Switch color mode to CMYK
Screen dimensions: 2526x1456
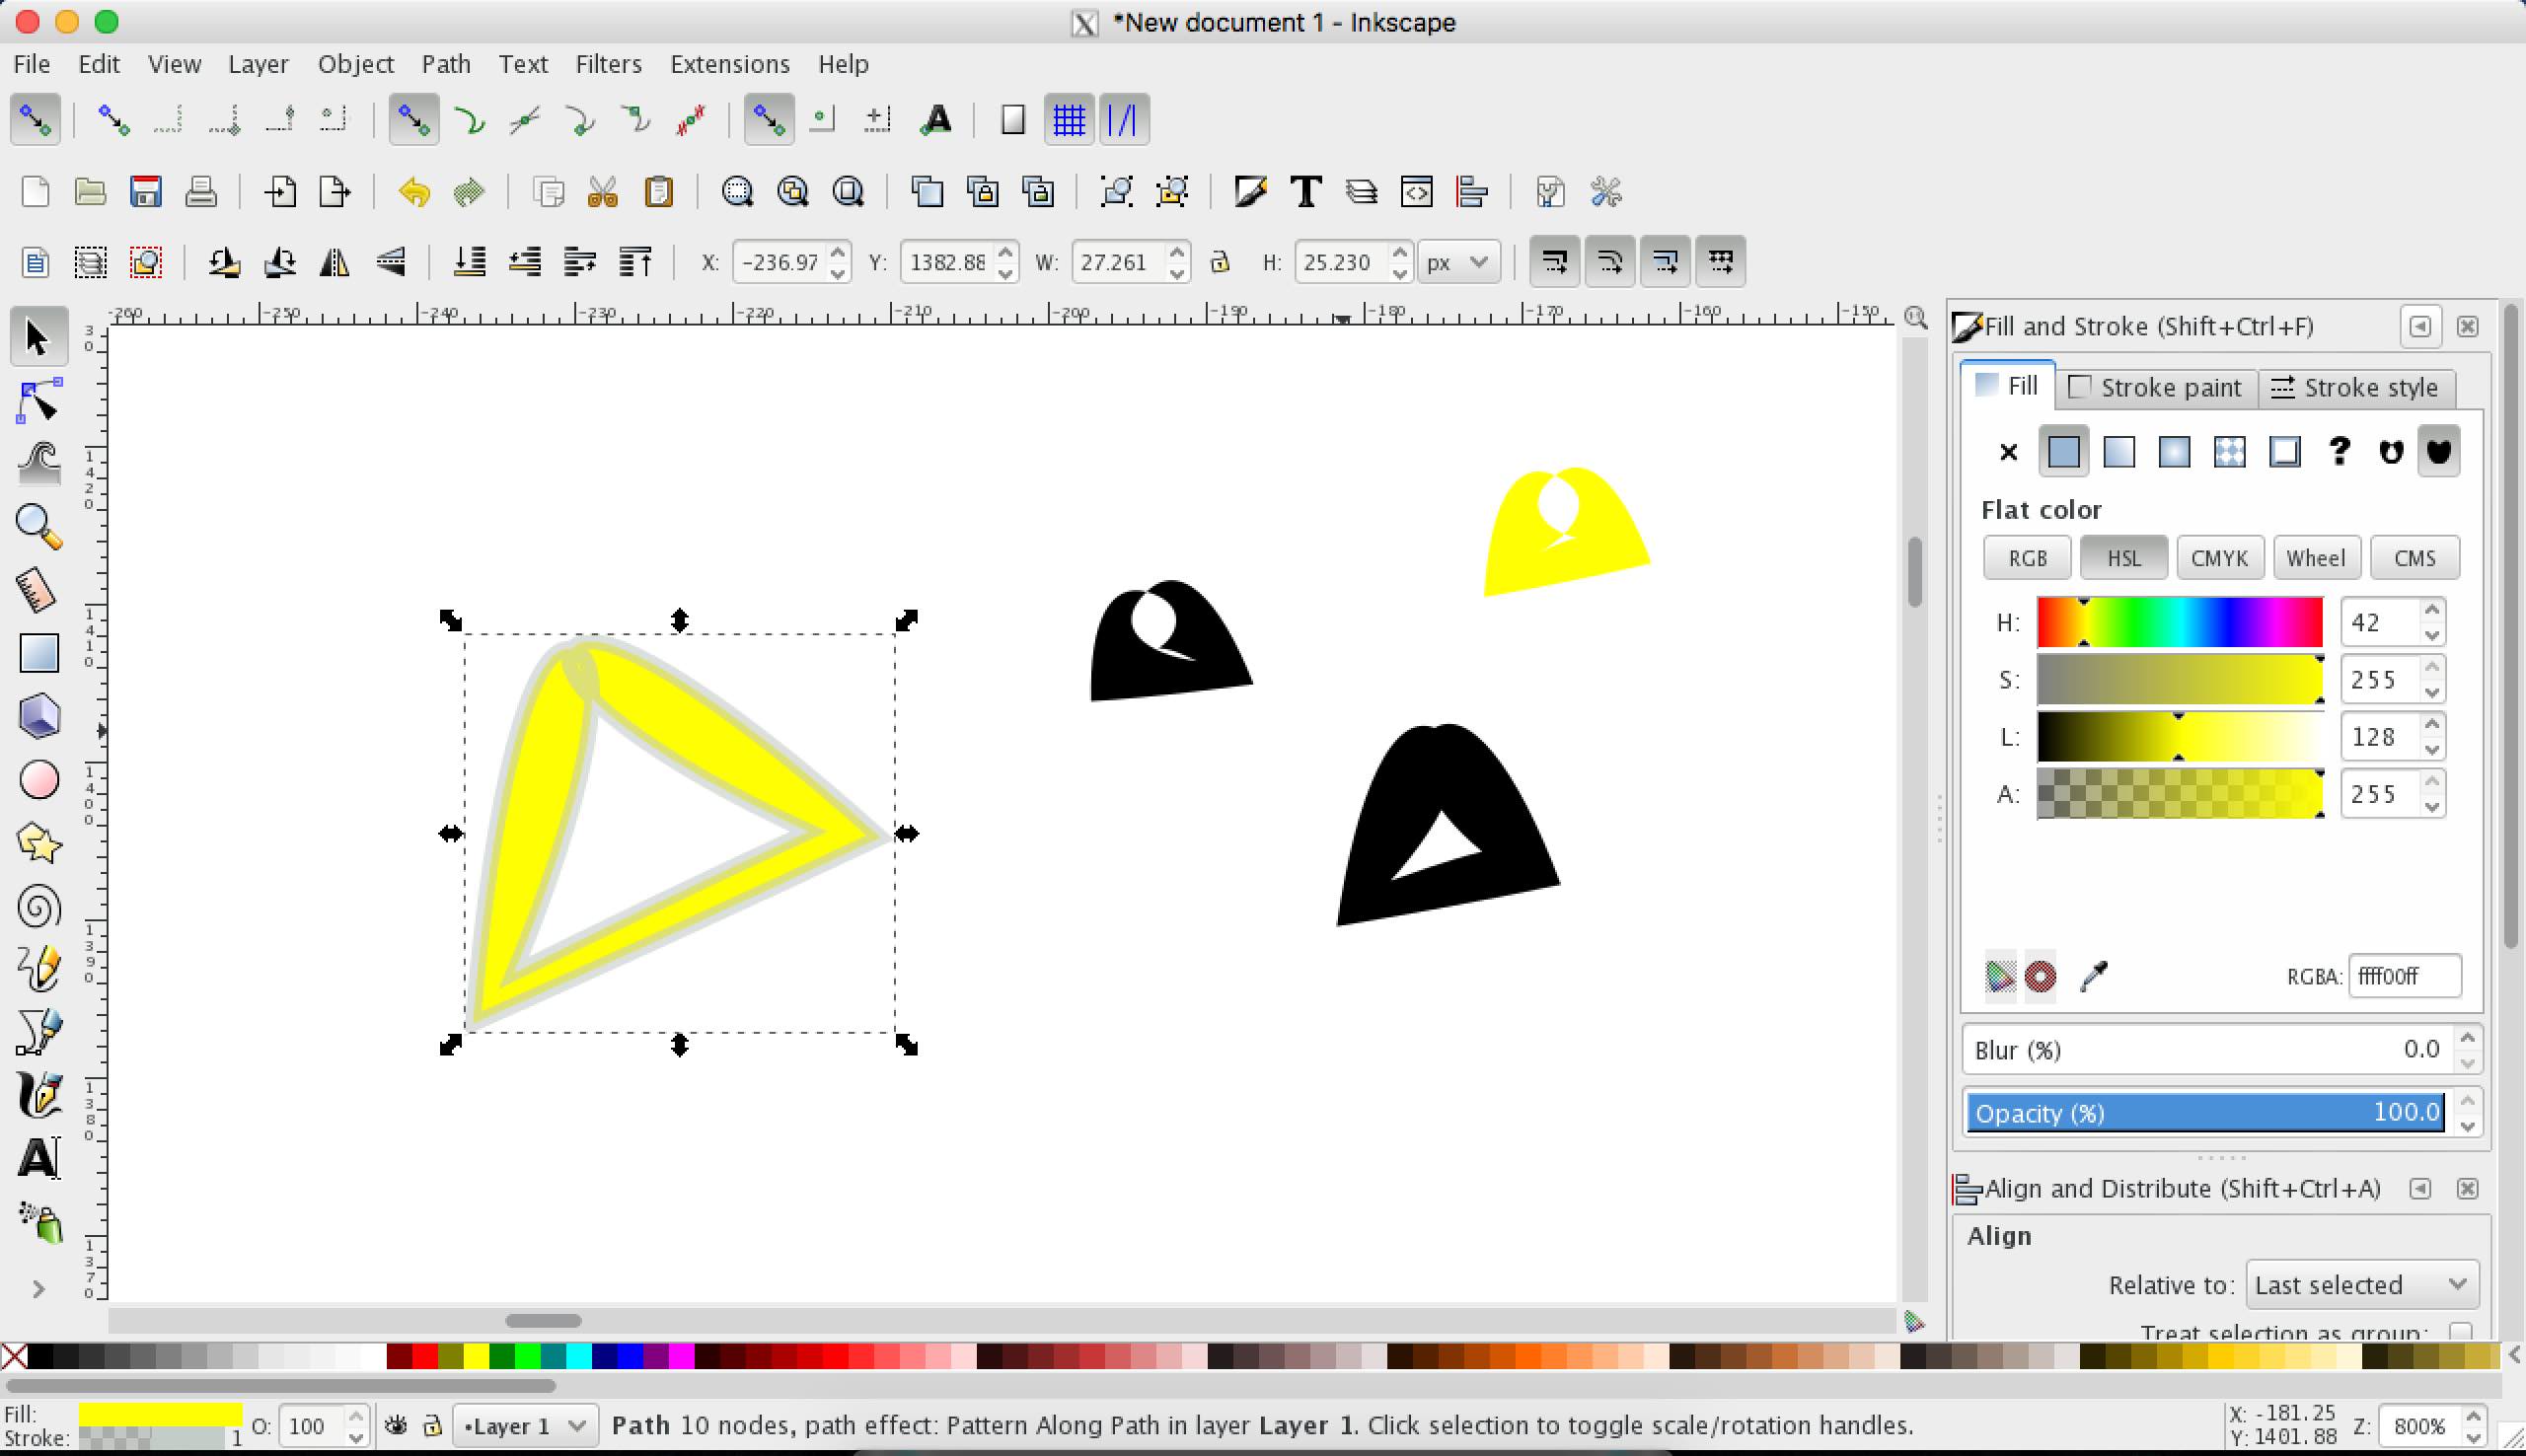tap(2219, 557)
